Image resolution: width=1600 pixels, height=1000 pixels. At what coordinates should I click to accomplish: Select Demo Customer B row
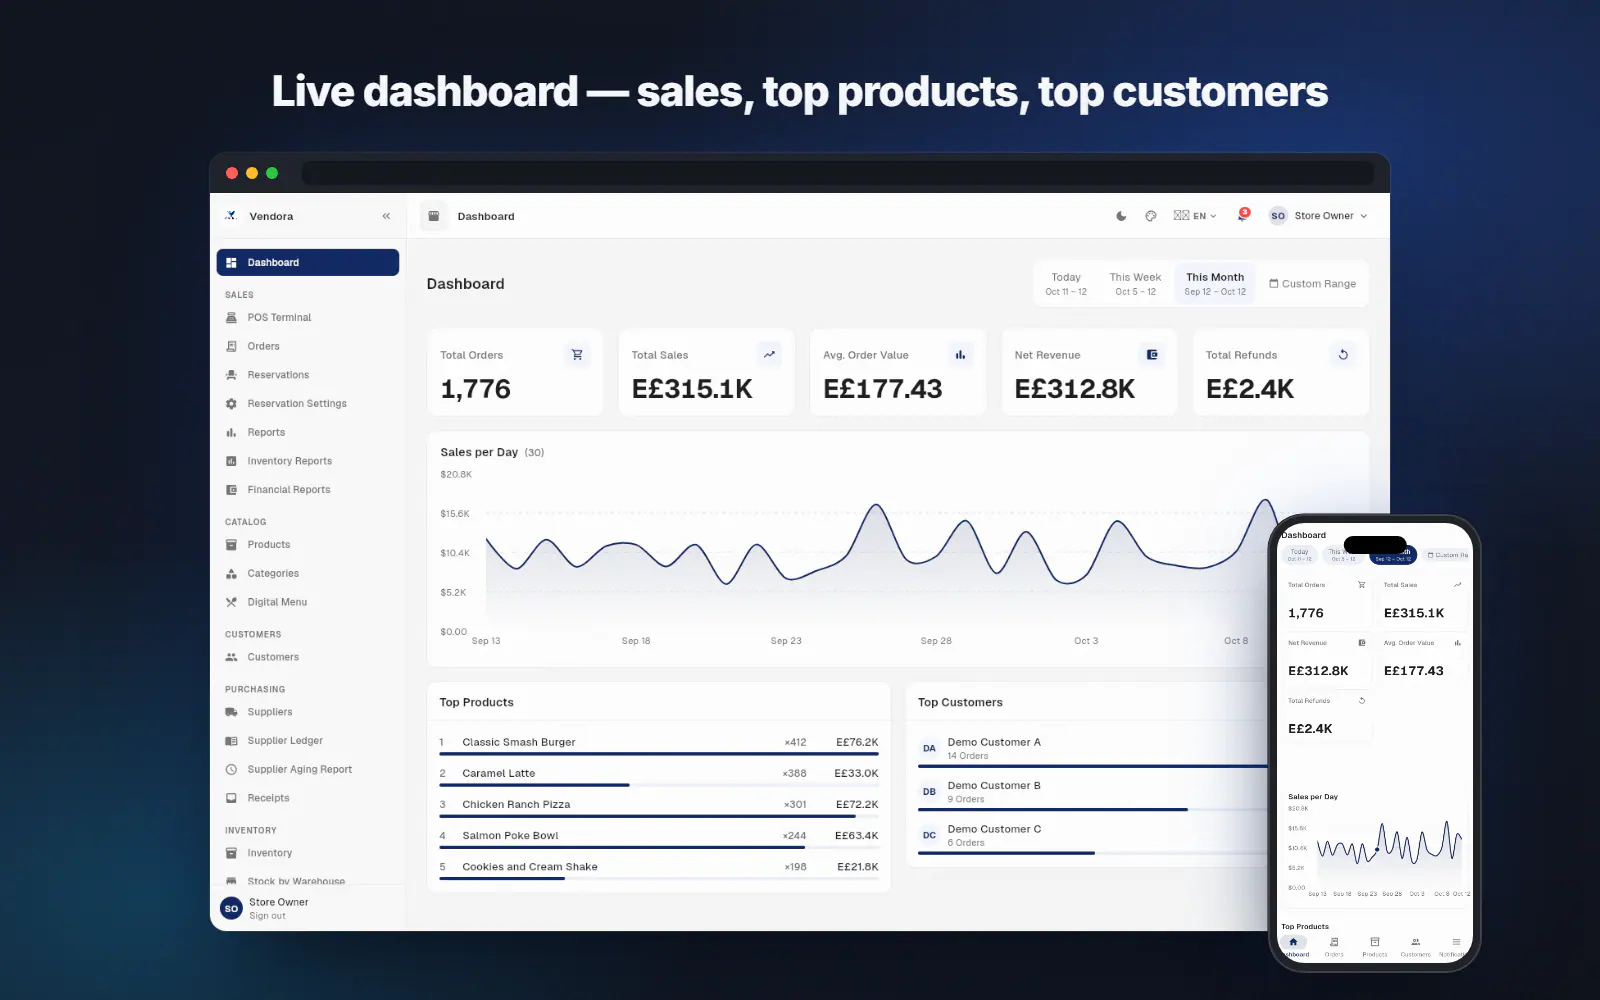(x=1093, y=793)
